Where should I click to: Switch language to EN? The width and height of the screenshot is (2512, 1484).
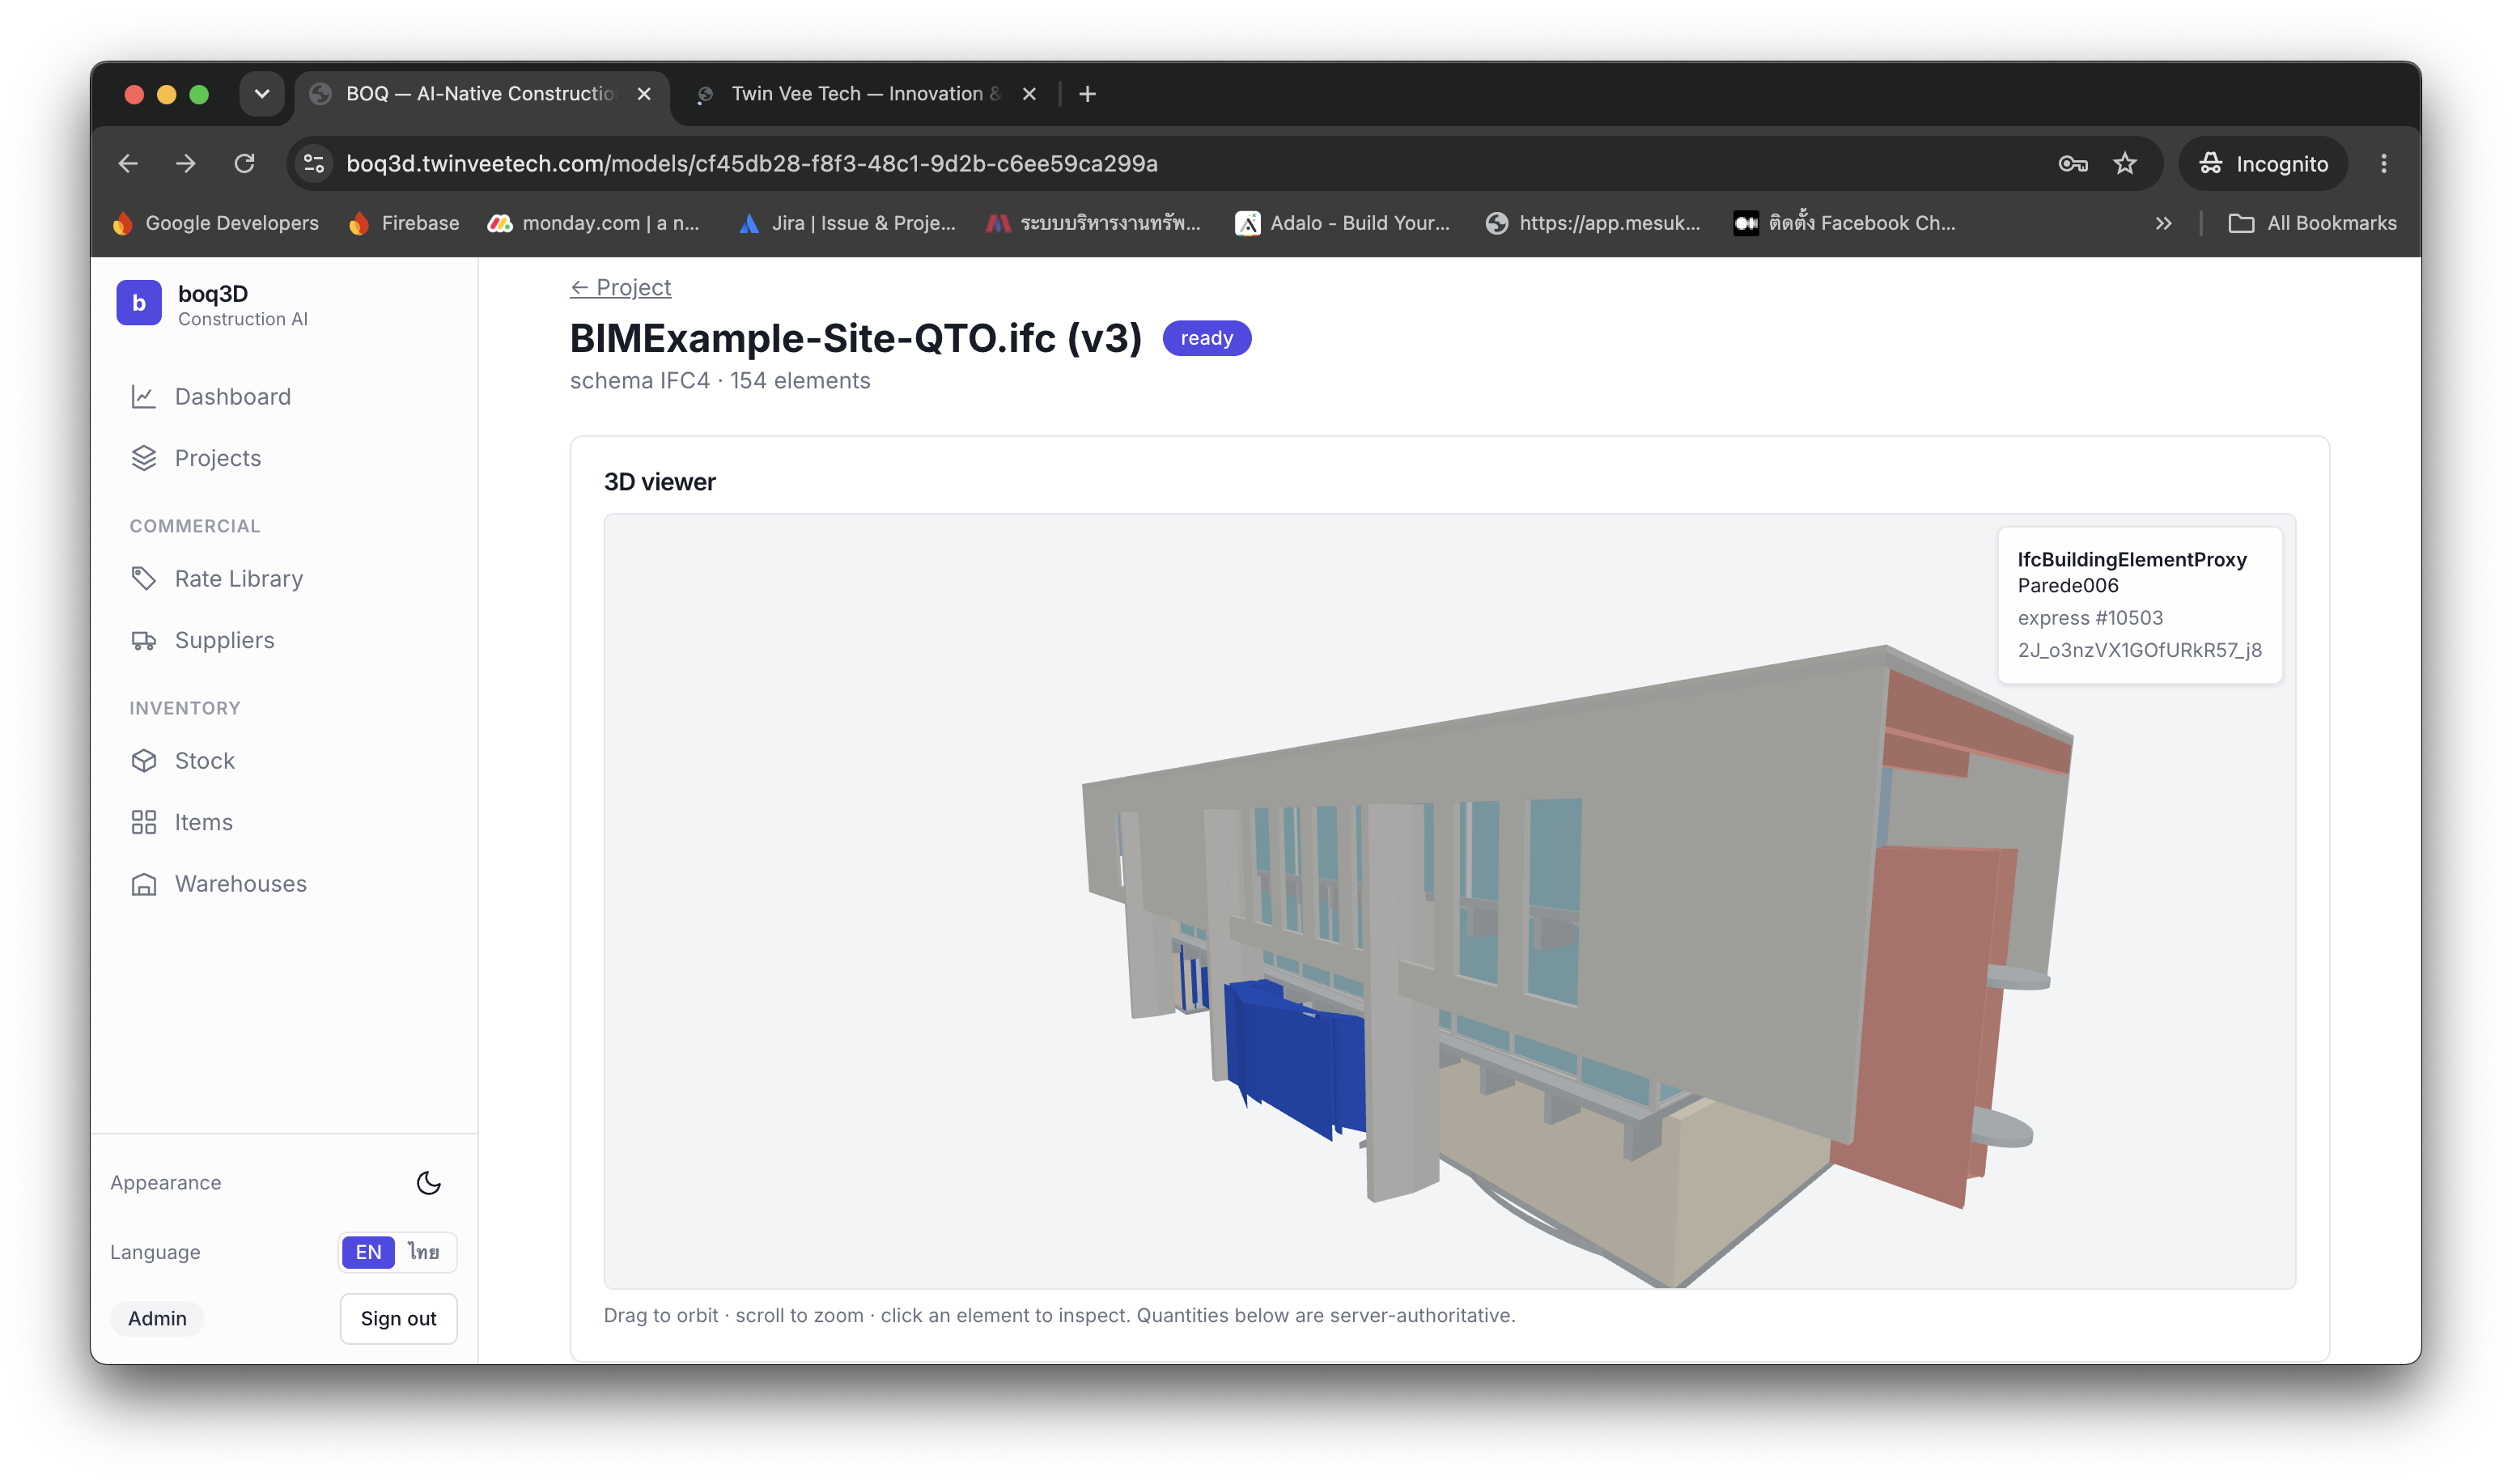[x=368, y=1252]
